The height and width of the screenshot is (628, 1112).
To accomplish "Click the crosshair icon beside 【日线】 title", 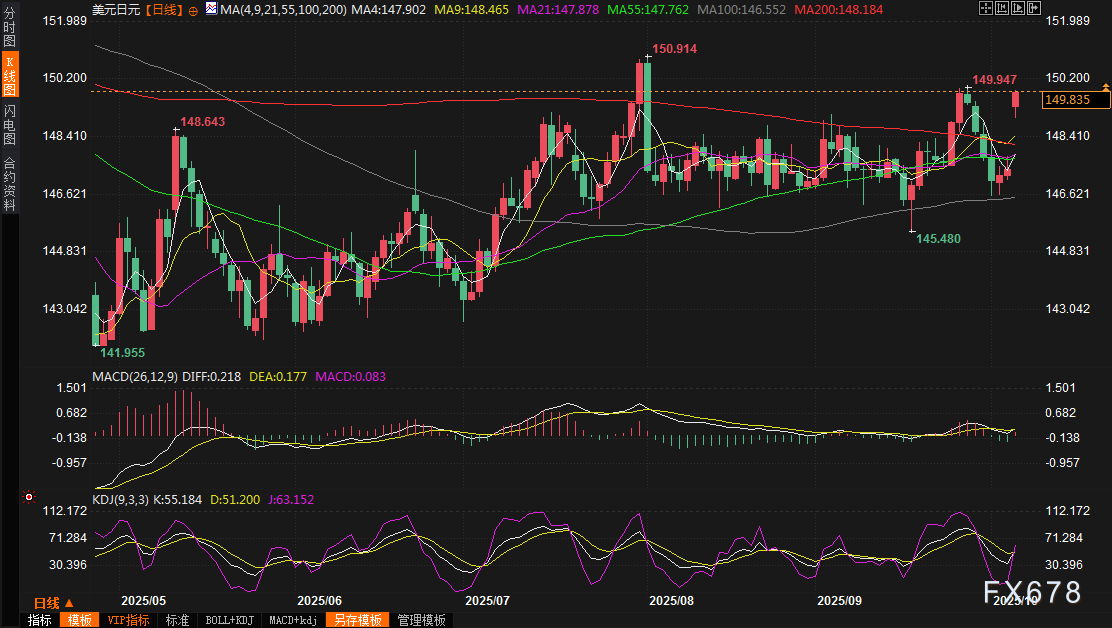I will point(193,9).
